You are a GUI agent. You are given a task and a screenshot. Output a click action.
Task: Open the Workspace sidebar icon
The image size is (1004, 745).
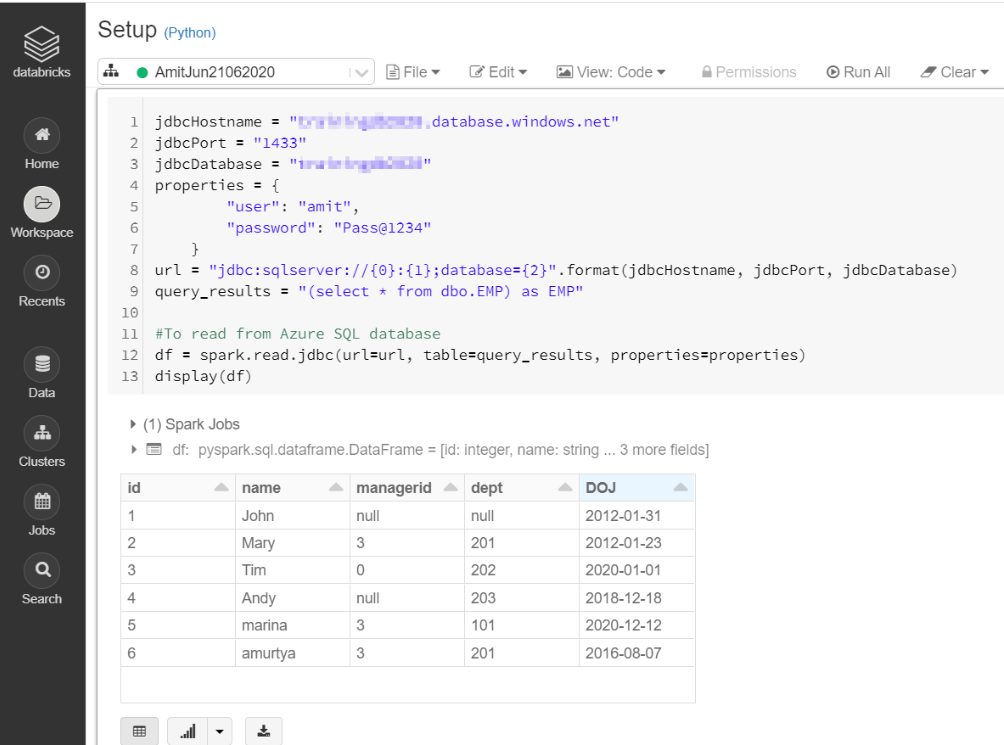pyautogui.click(x=41, y=204)
